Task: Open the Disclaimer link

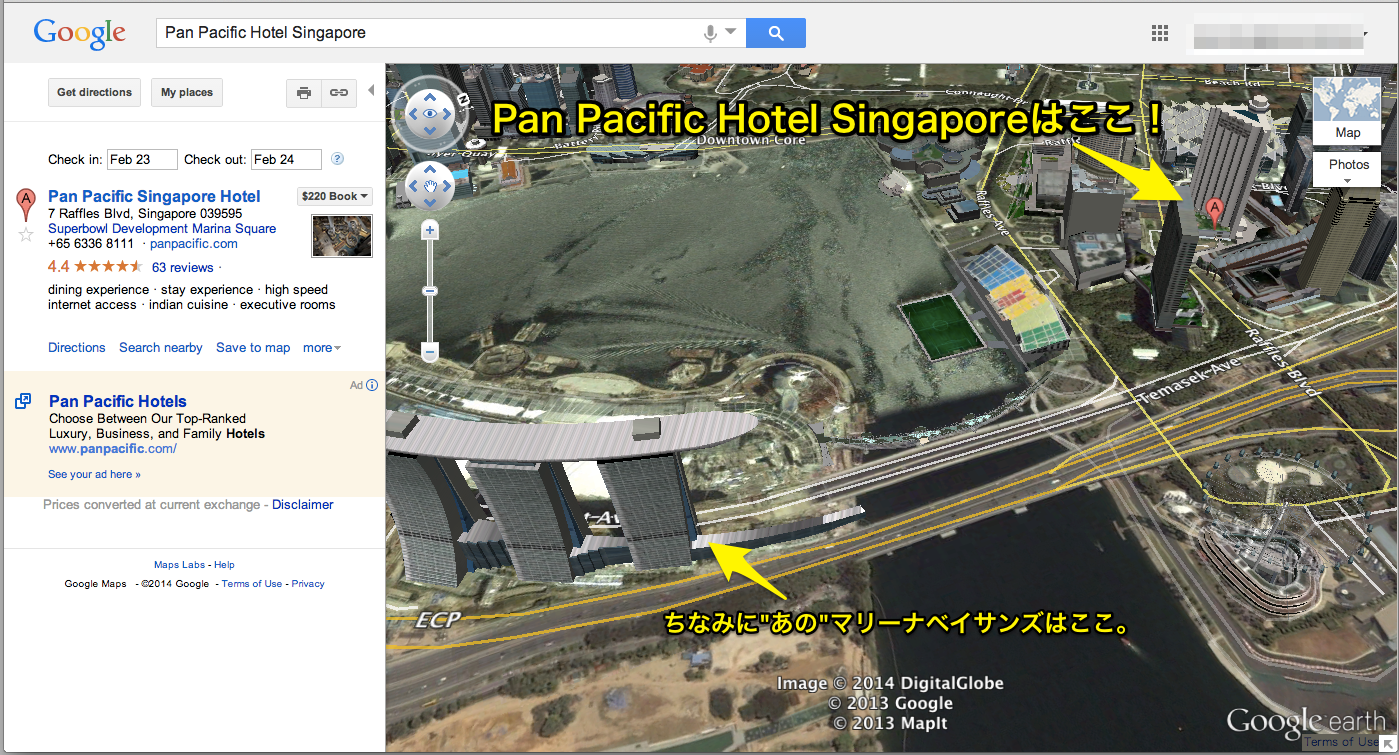Action: (303, 505)
